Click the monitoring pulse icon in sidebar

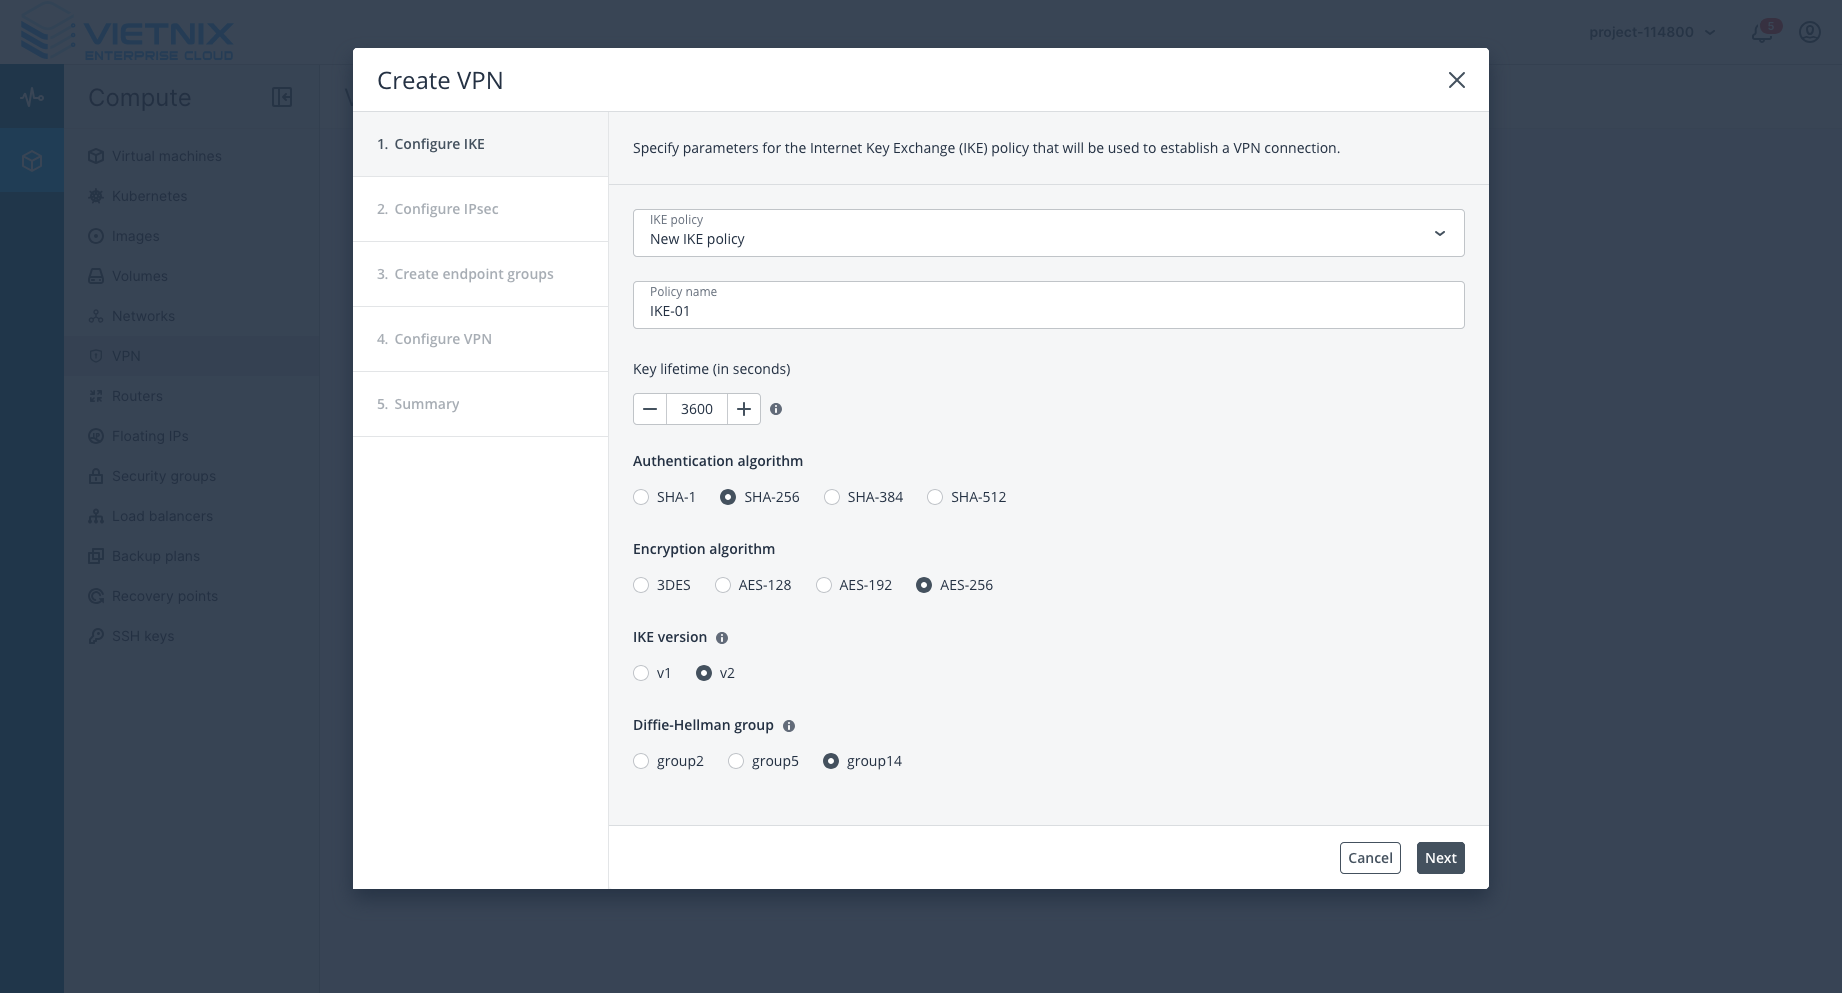coord(32,97)
